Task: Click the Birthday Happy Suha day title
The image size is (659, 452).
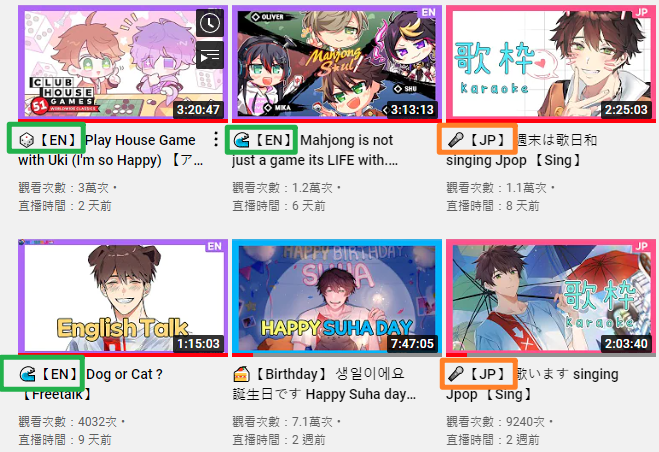Action: tap(324, 384)
